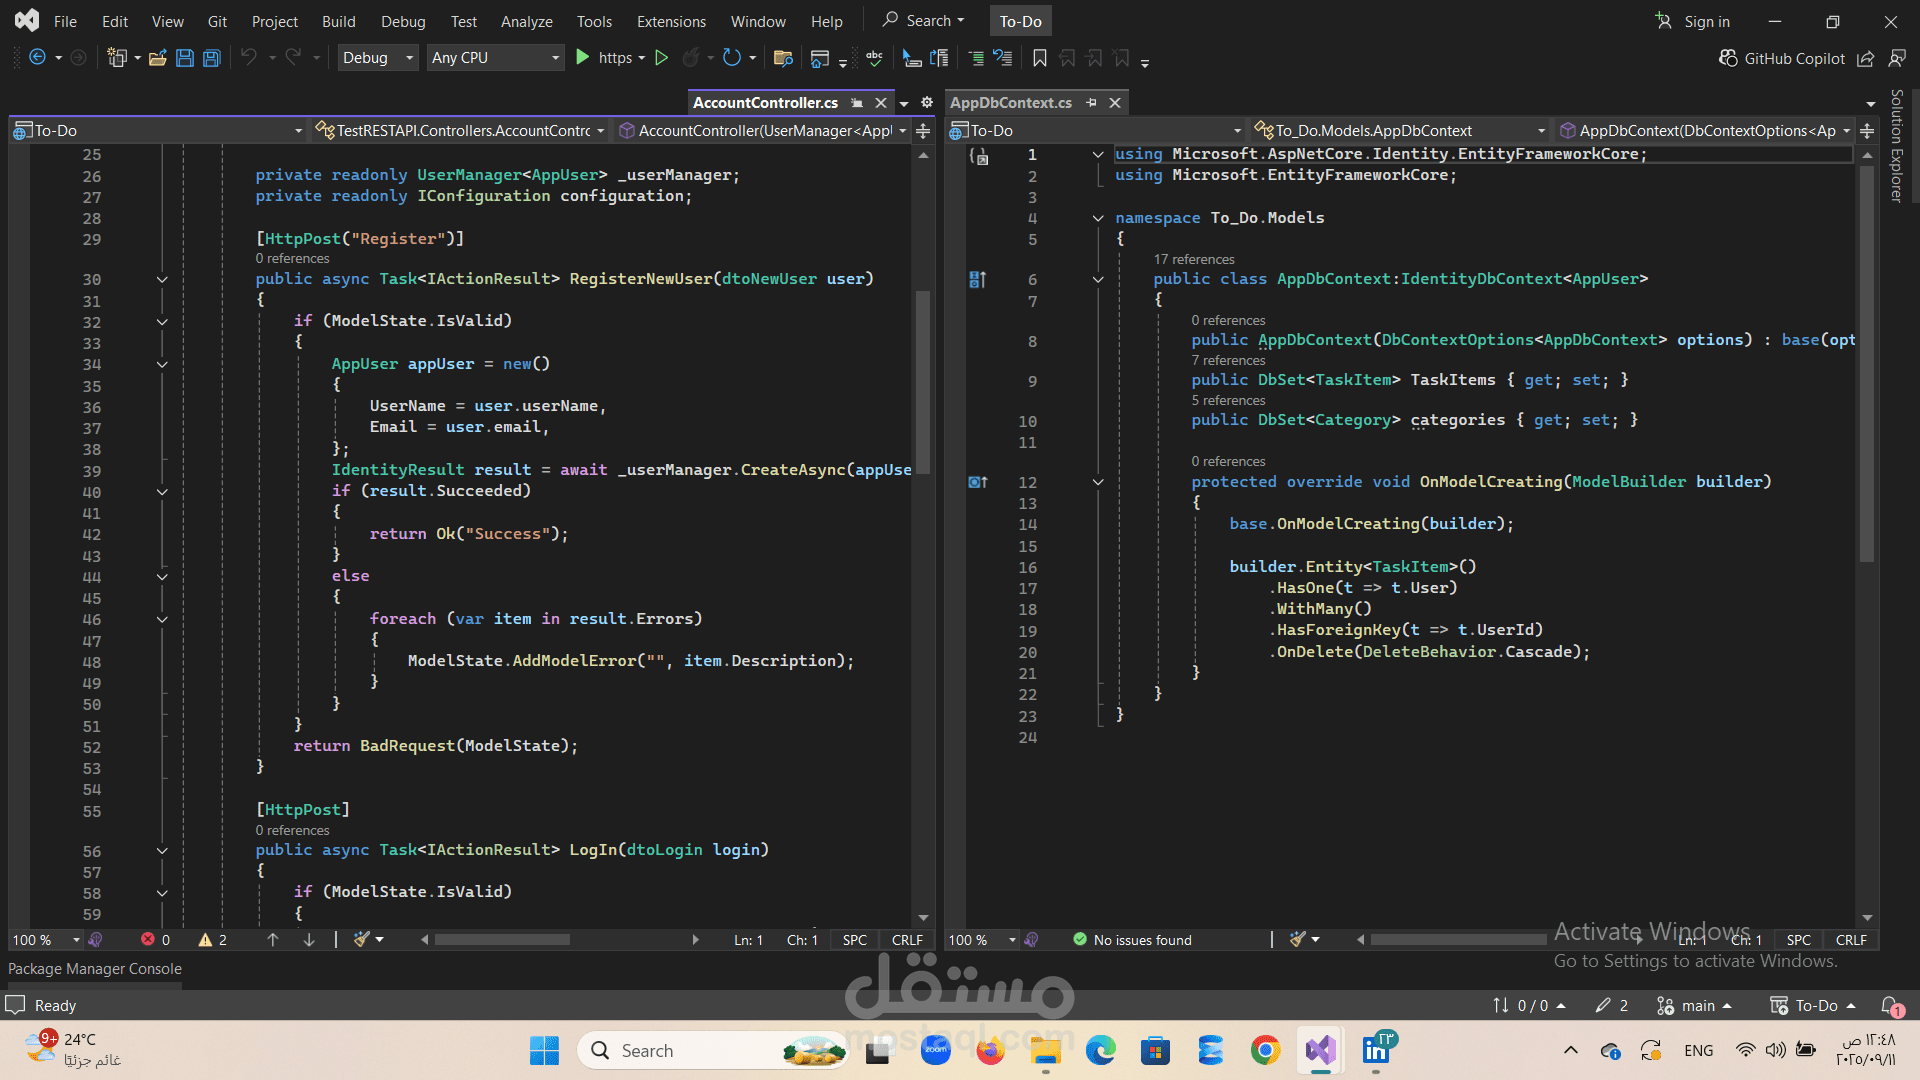Click Start Without Debugging outline play icon
1920x1080 pixels.
661,58
